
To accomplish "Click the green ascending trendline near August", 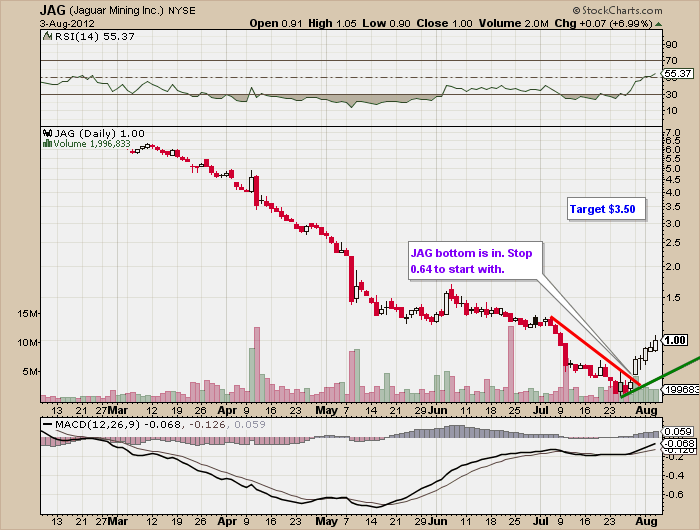I will coord(660,377).
